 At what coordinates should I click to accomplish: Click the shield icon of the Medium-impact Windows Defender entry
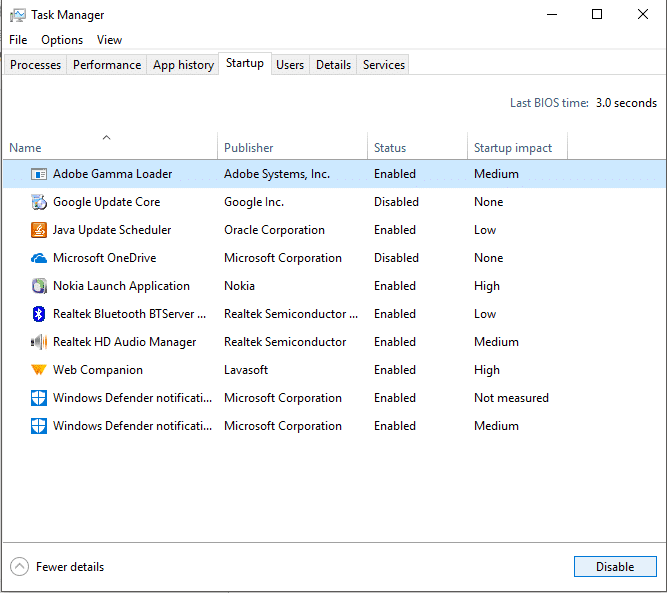tap(39, 426)
